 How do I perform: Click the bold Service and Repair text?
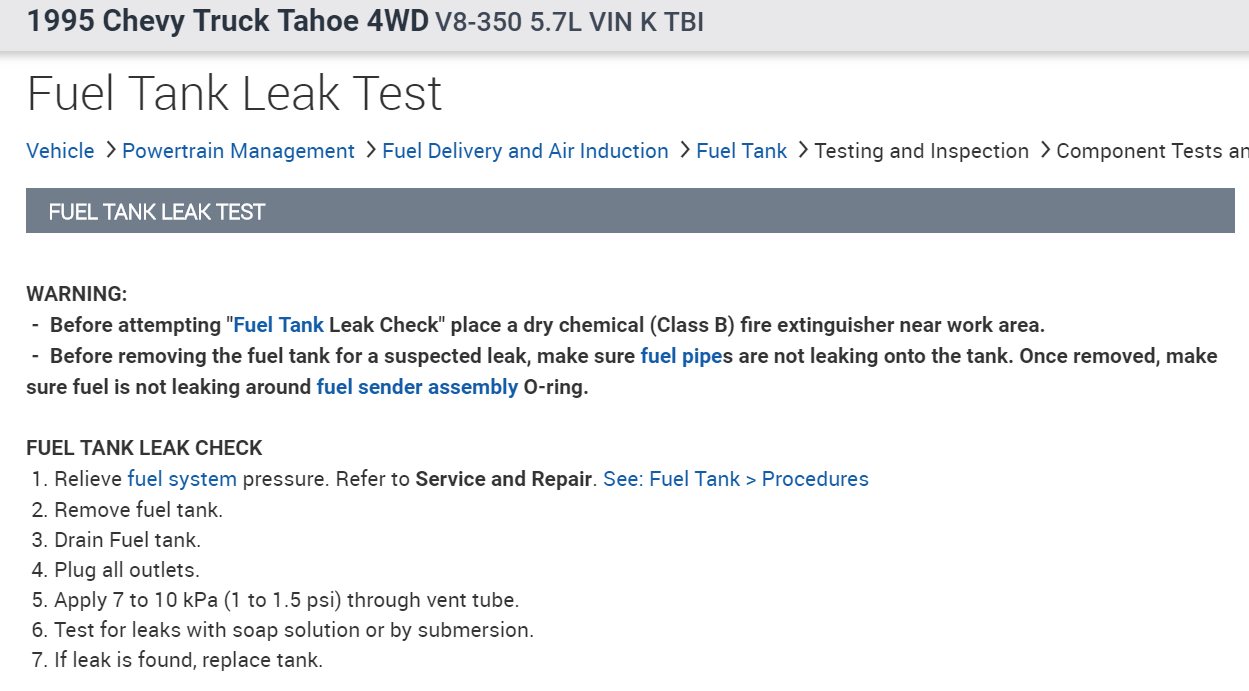point(503,479)
